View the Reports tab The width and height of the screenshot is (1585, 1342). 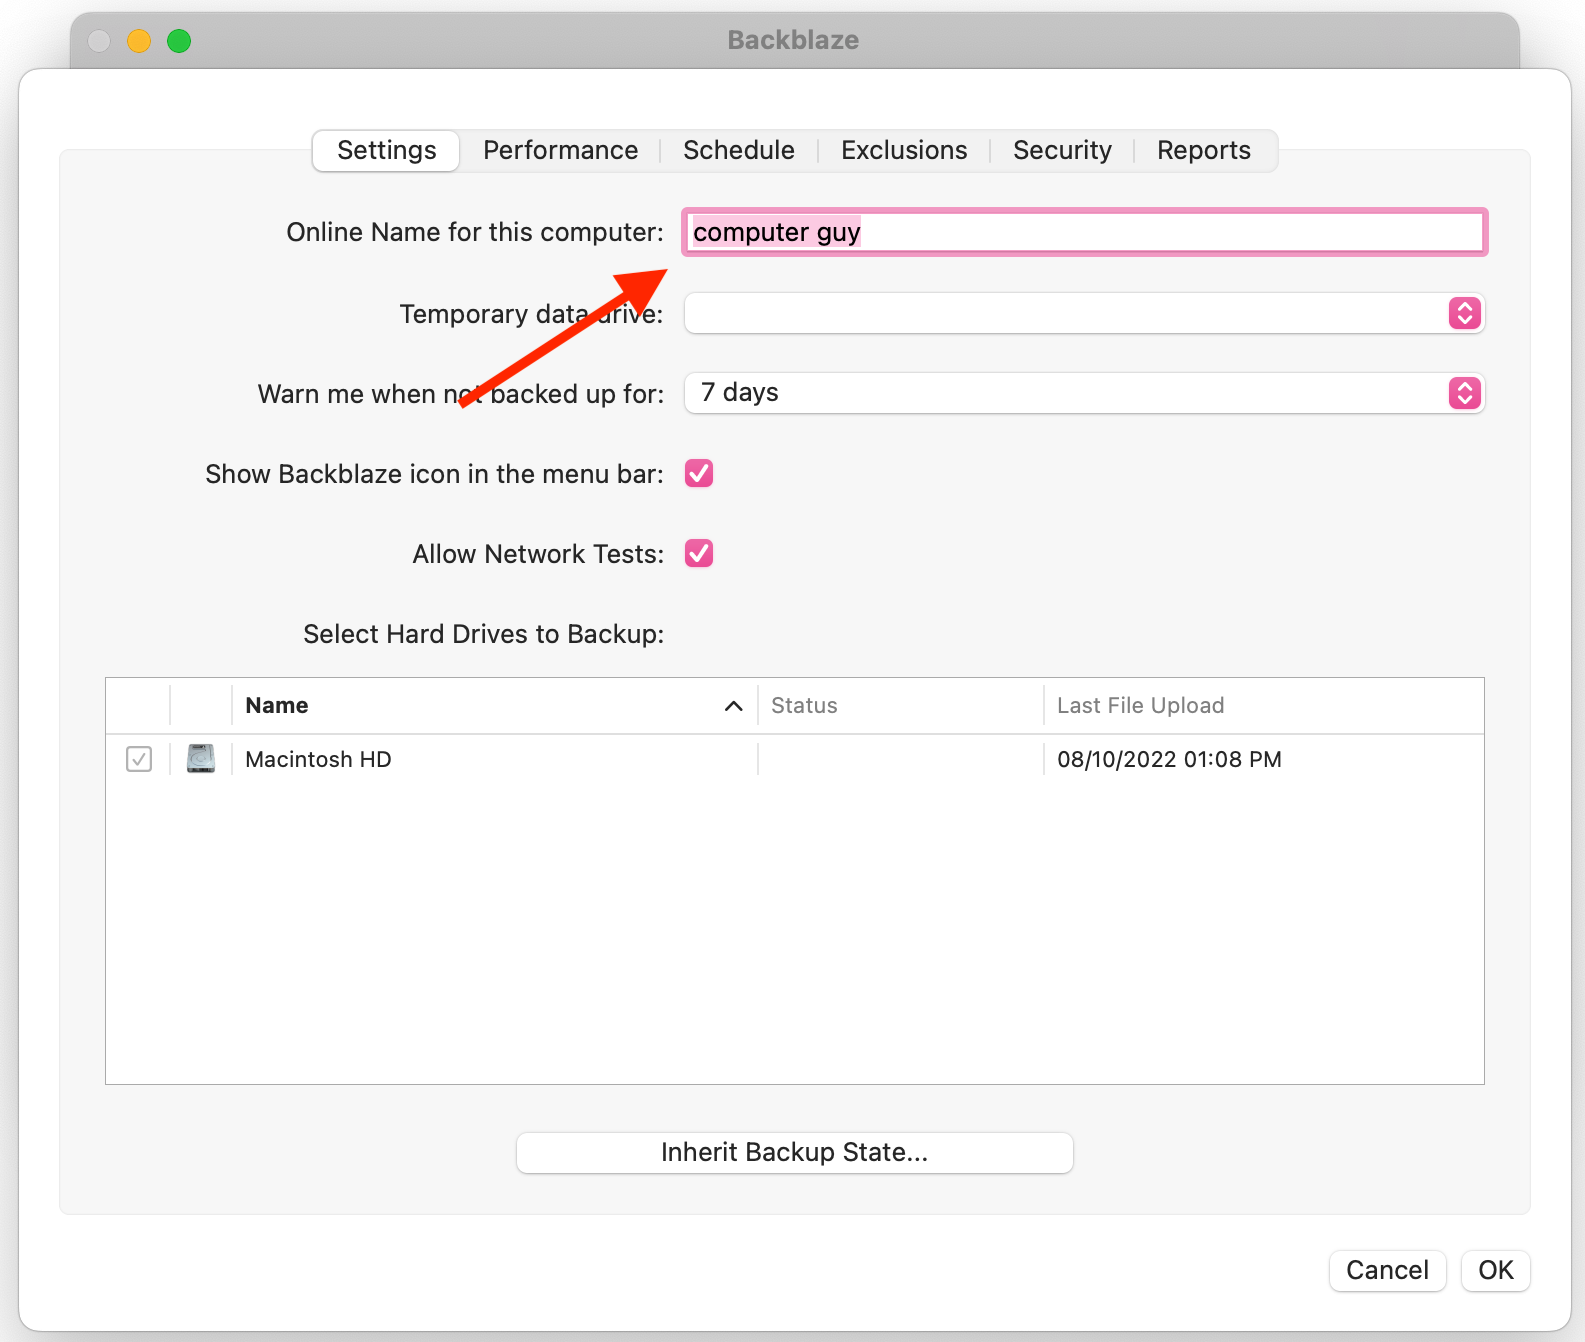[1203, 151]
